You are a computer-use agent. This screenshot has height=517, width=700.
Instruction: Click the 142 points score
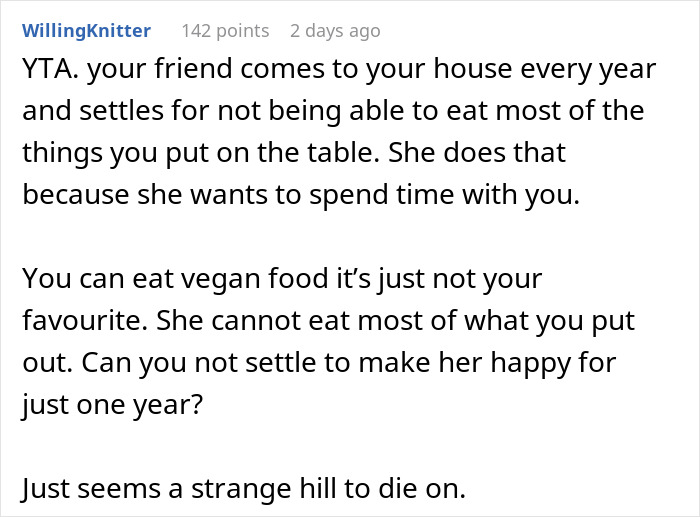click(x=225, y=31)
